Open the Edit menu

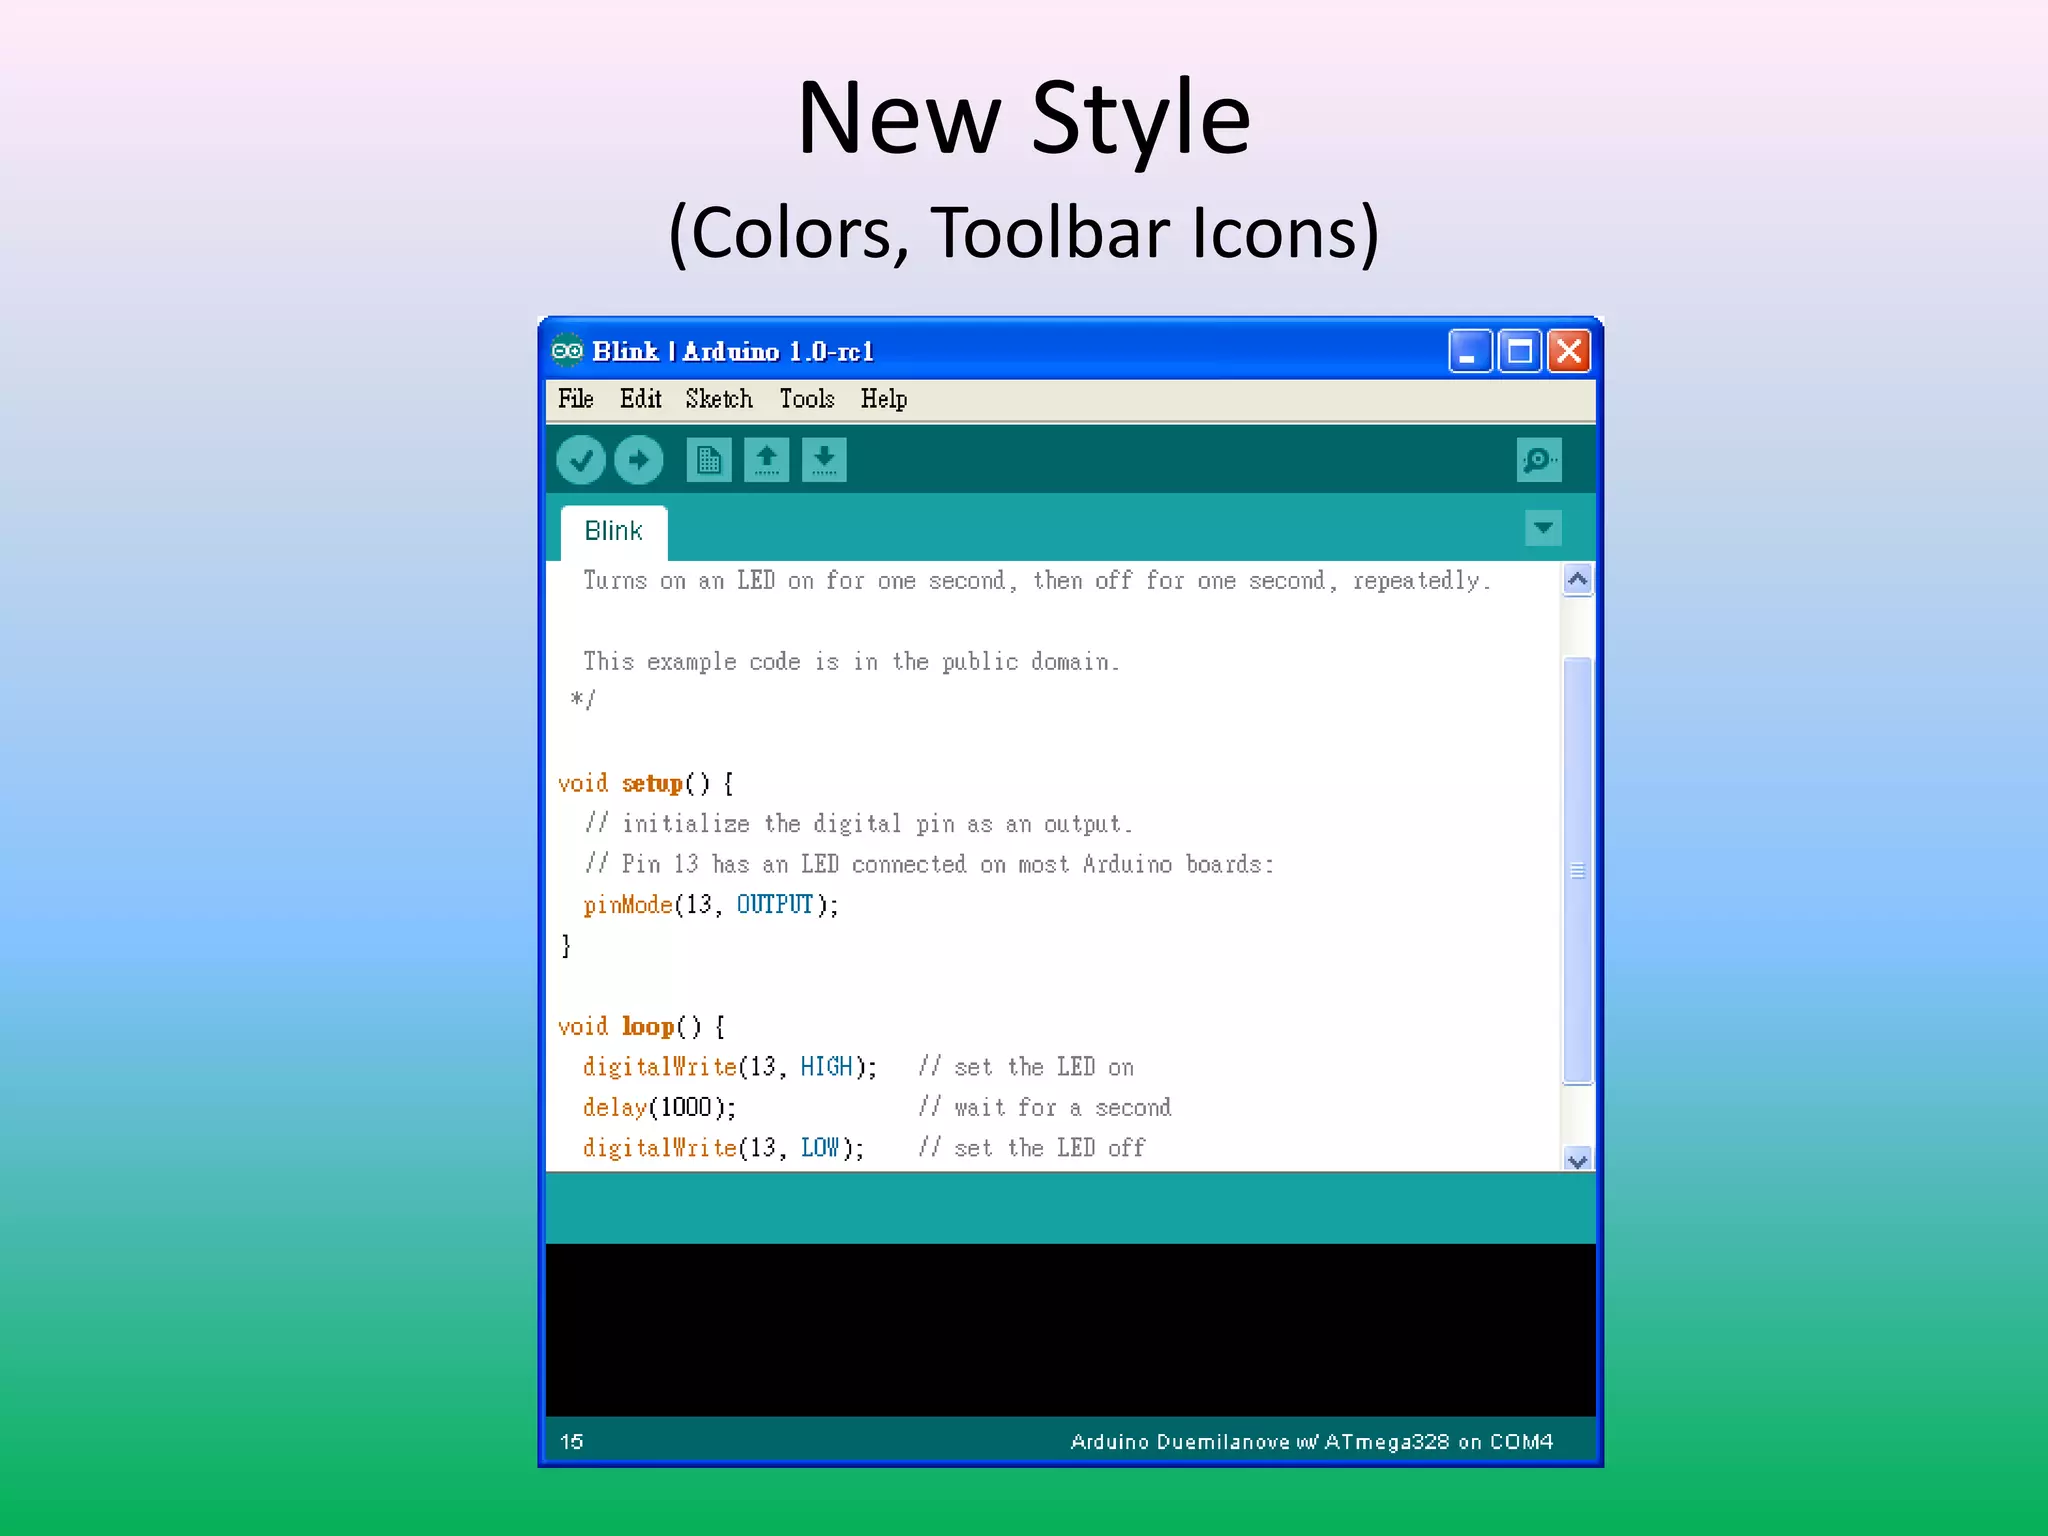pyautogui.click(x=641, y=399)
